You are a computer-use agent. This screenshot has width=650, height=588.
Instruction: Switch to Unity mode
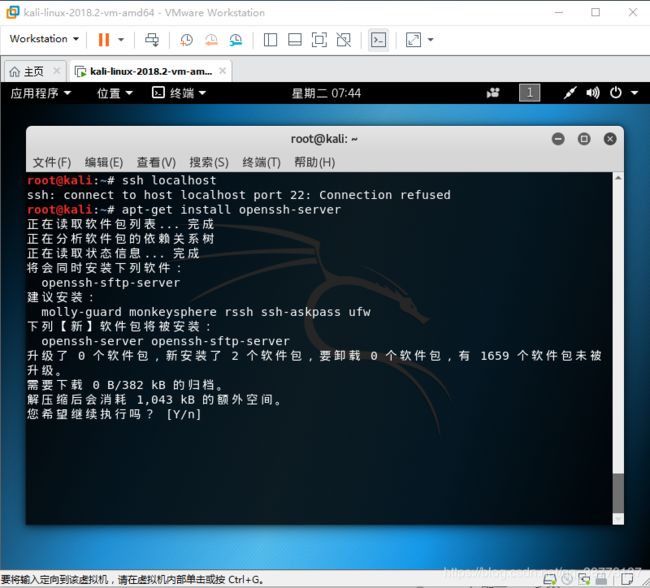click(x=344, y=40)
